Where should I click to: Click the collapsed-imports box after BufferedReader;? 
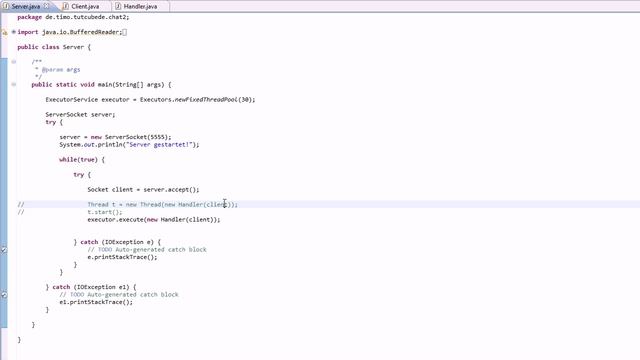(124, 32)
